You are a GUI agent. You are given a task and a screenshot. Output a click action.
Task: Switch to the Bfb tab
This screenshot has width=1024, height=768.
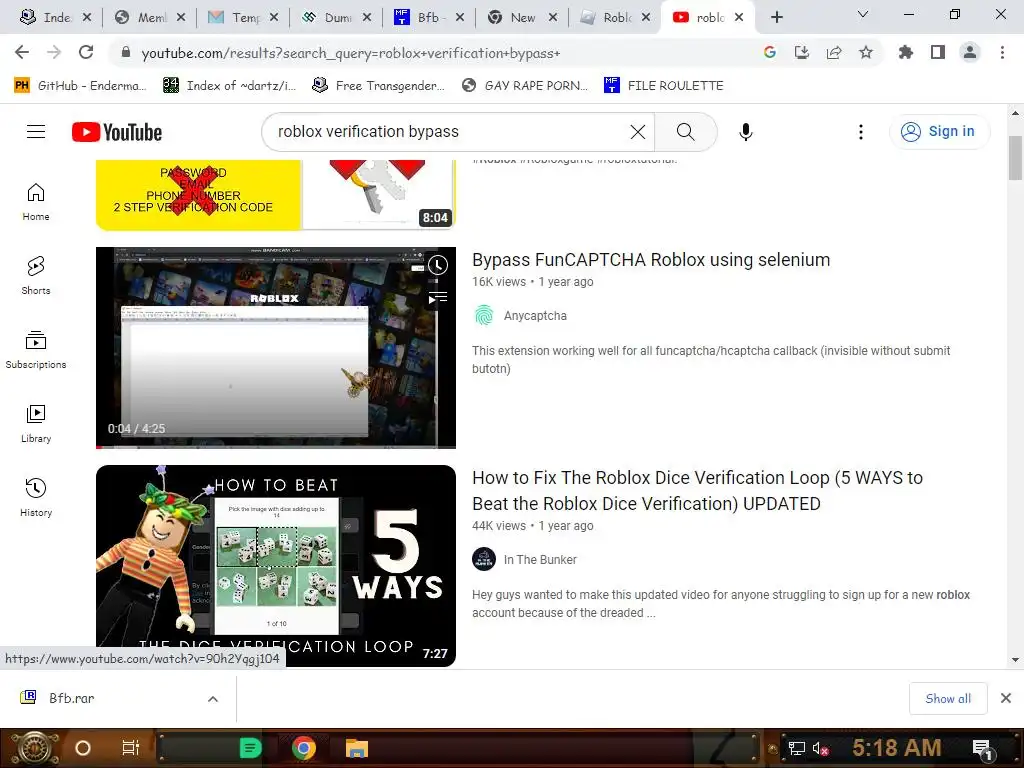click(430, 18)
